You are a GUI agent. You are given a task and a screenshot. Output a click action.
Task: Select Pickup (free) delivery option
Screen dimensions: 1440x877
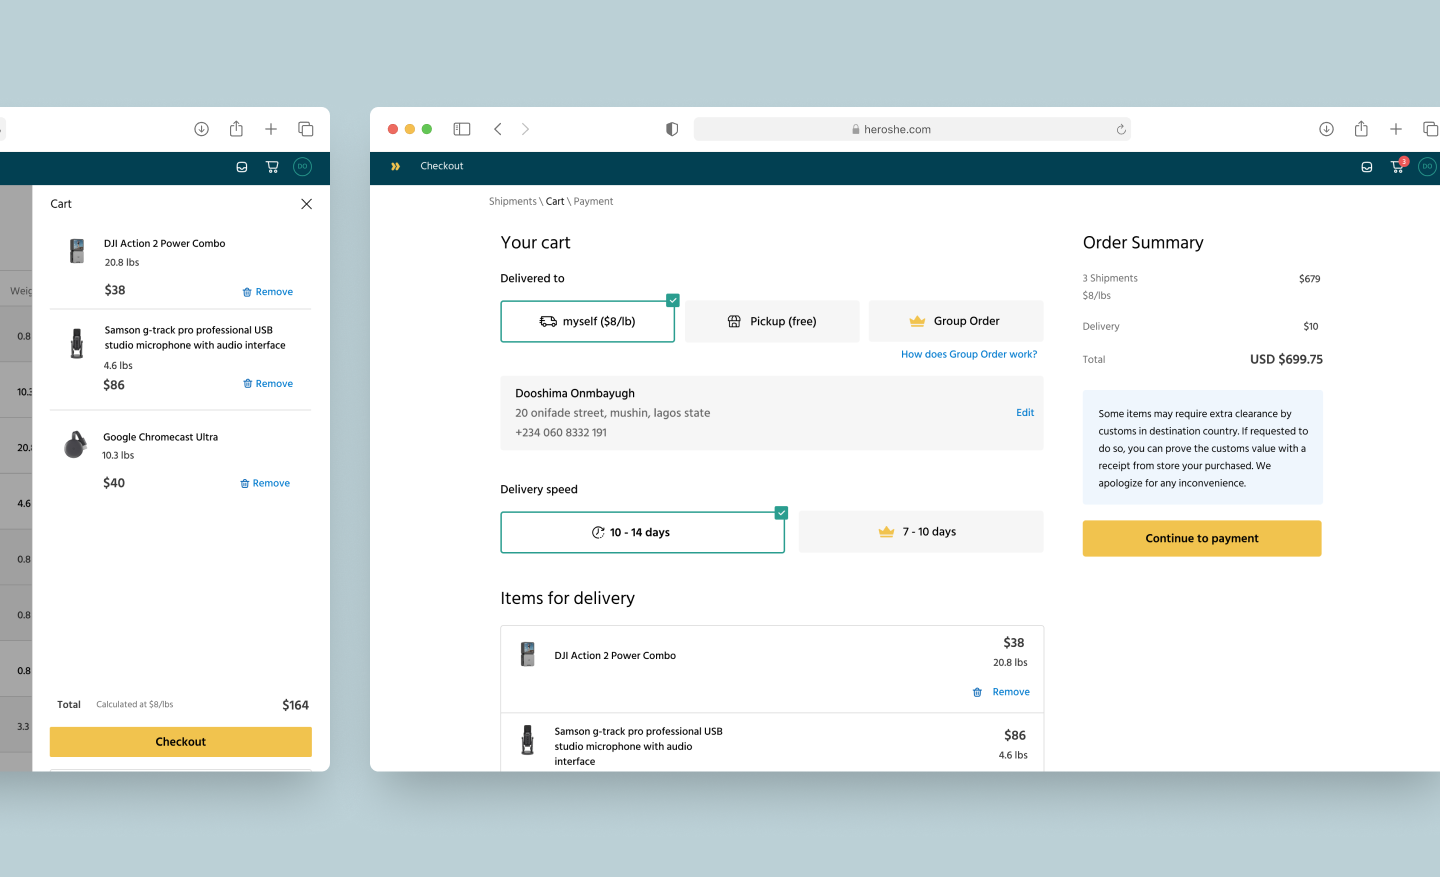click(x=771, y=321)
